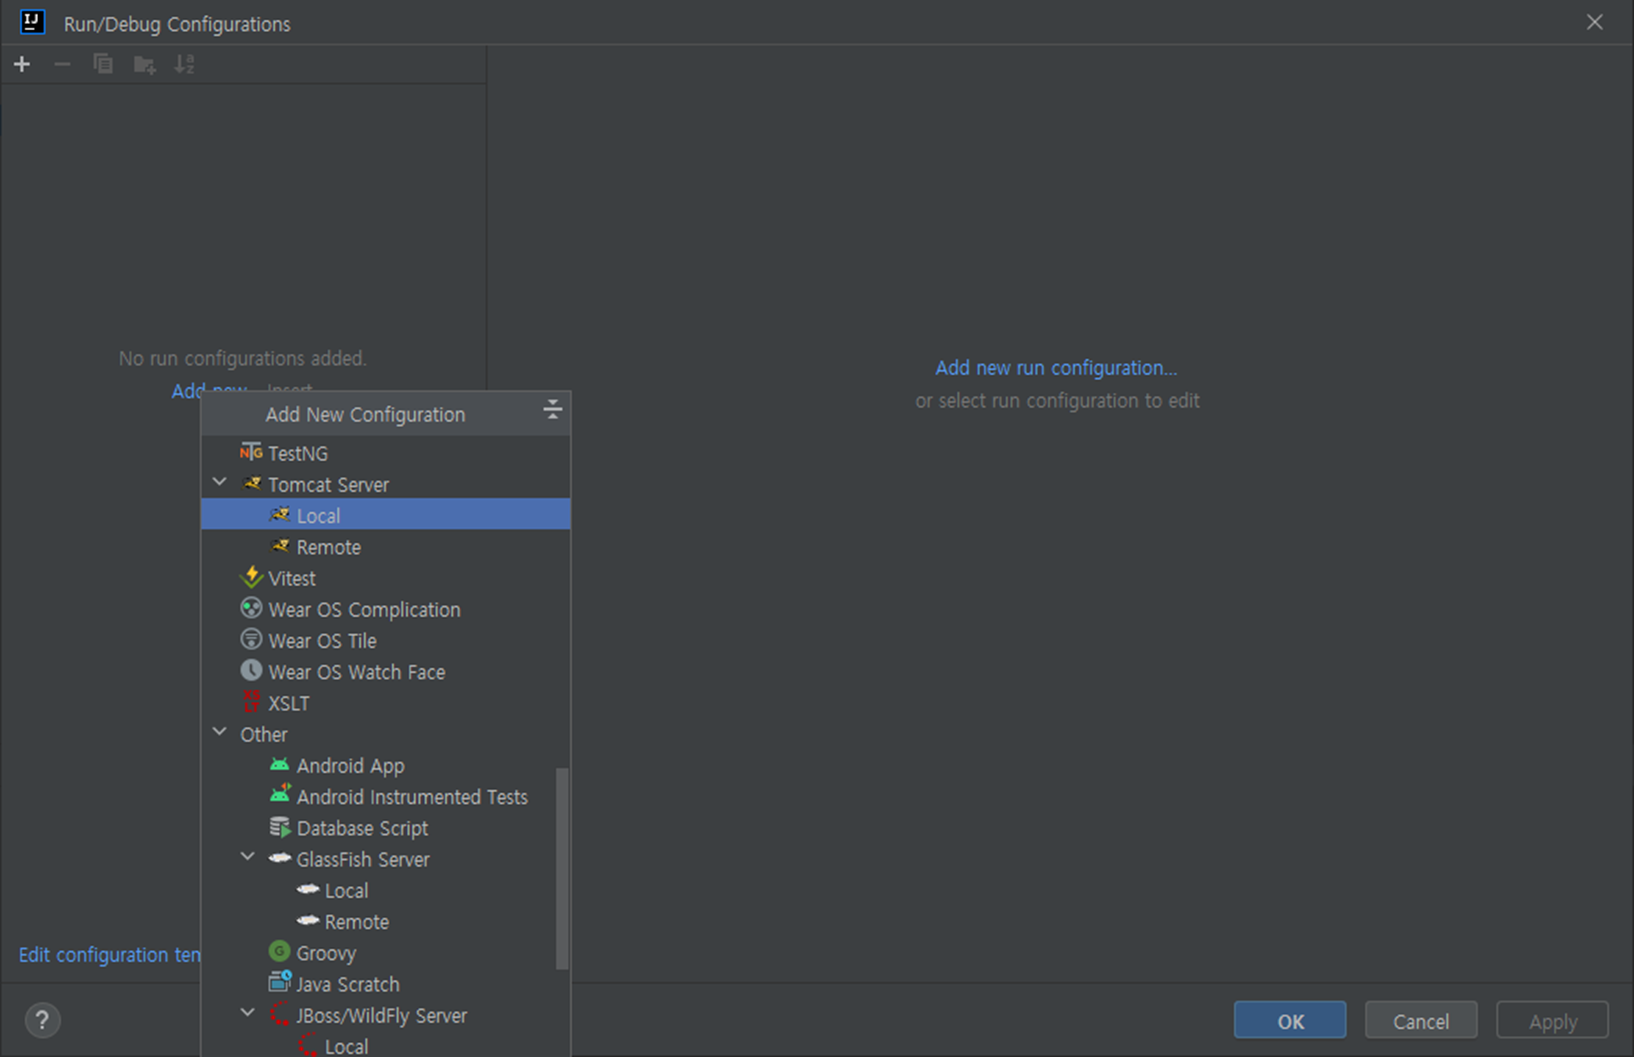Click the Sort configurations icon

tap(185, 65)
